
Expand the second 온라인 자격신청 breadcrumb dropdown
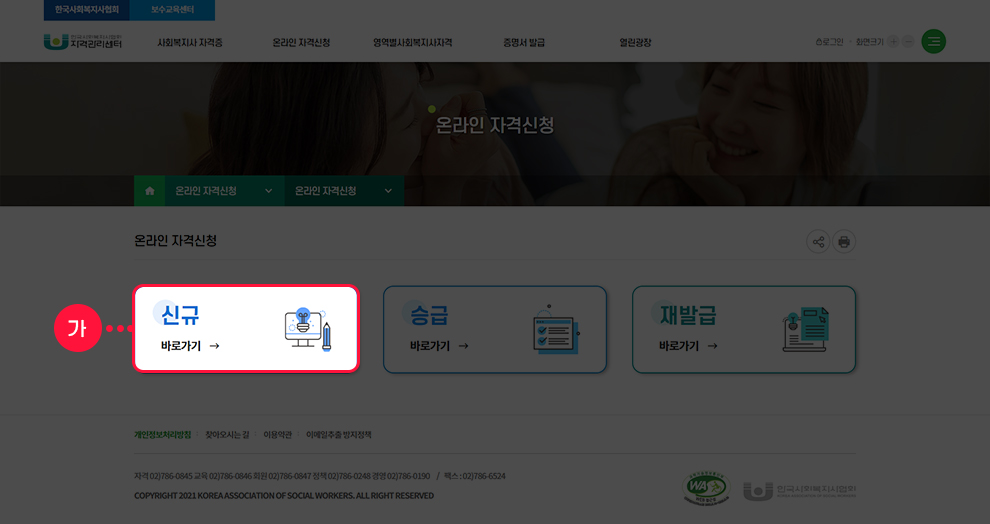387,191
